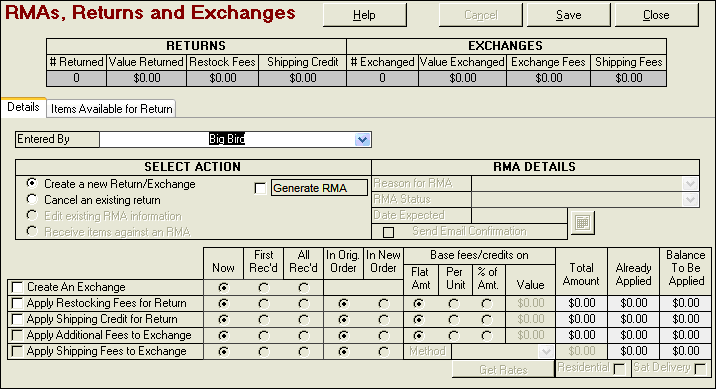Click the Save button
Viewport: 716px width, 389px height.
569,15
